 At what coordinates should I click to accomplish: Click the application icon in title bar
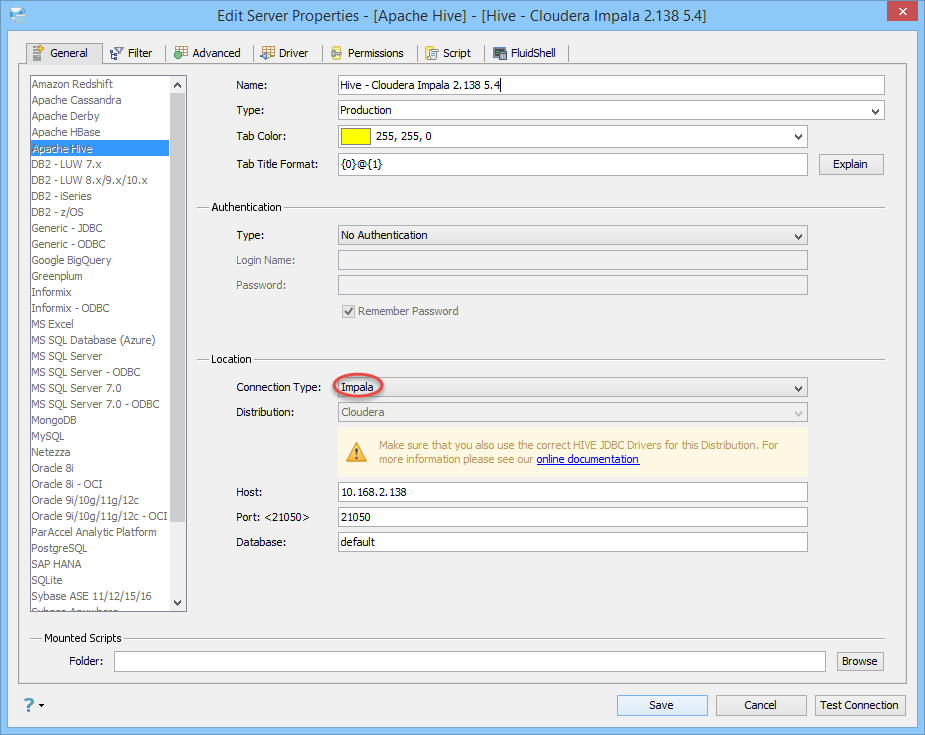(18, 15)
